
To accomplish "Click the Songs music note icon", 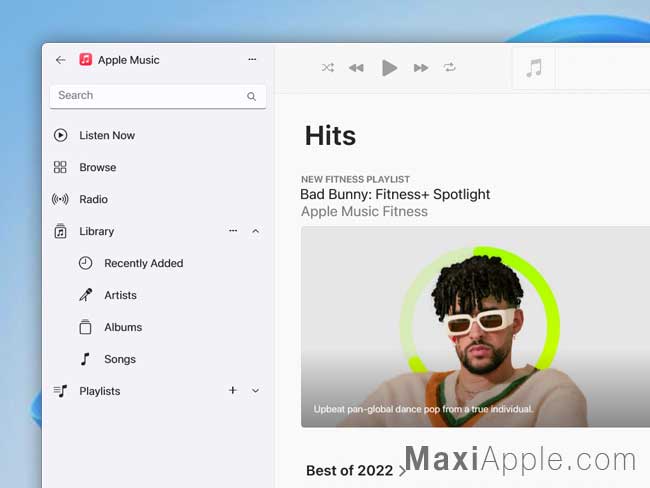I will (x=85, y=359).
